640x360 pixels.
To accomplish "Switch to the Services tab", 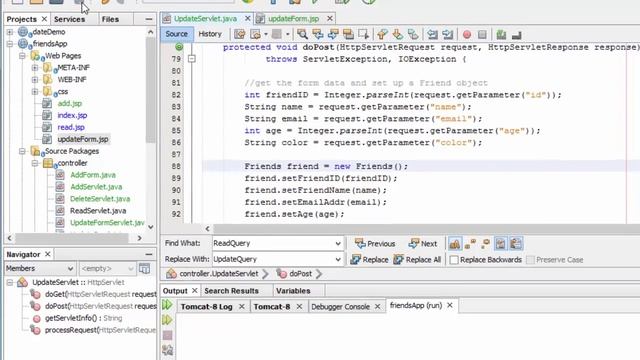I will pos(69,19).
